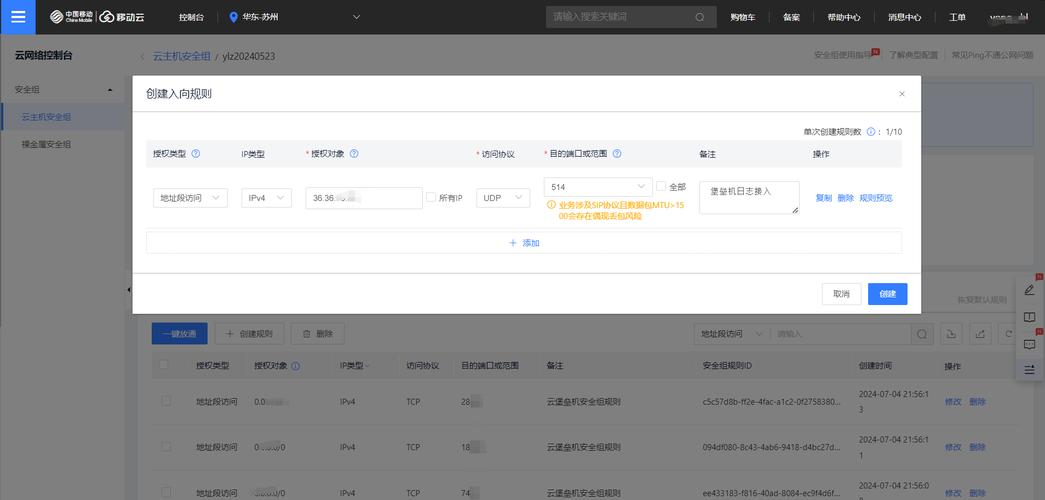The image size is (1045, 500).
Task: Click the rule list search icon
Action: click(x=921, y=334)
